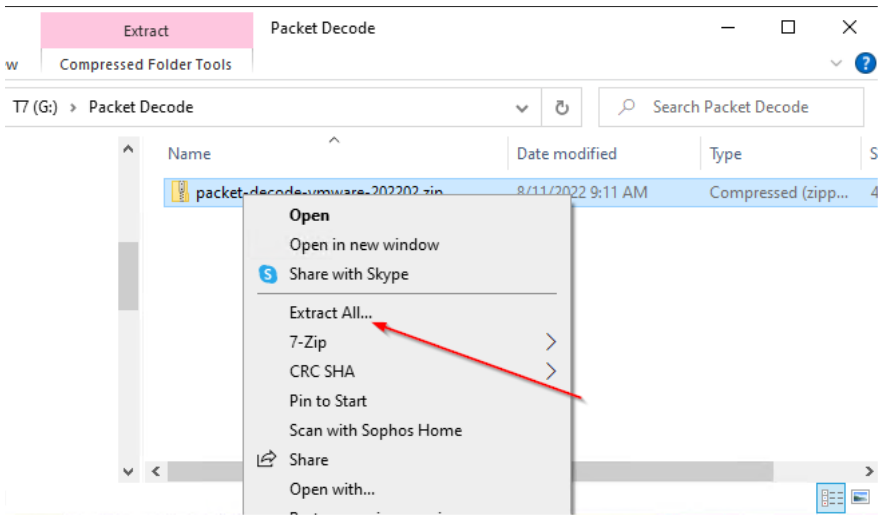Click the refresh button beside address bar

(x=562, y=107)
